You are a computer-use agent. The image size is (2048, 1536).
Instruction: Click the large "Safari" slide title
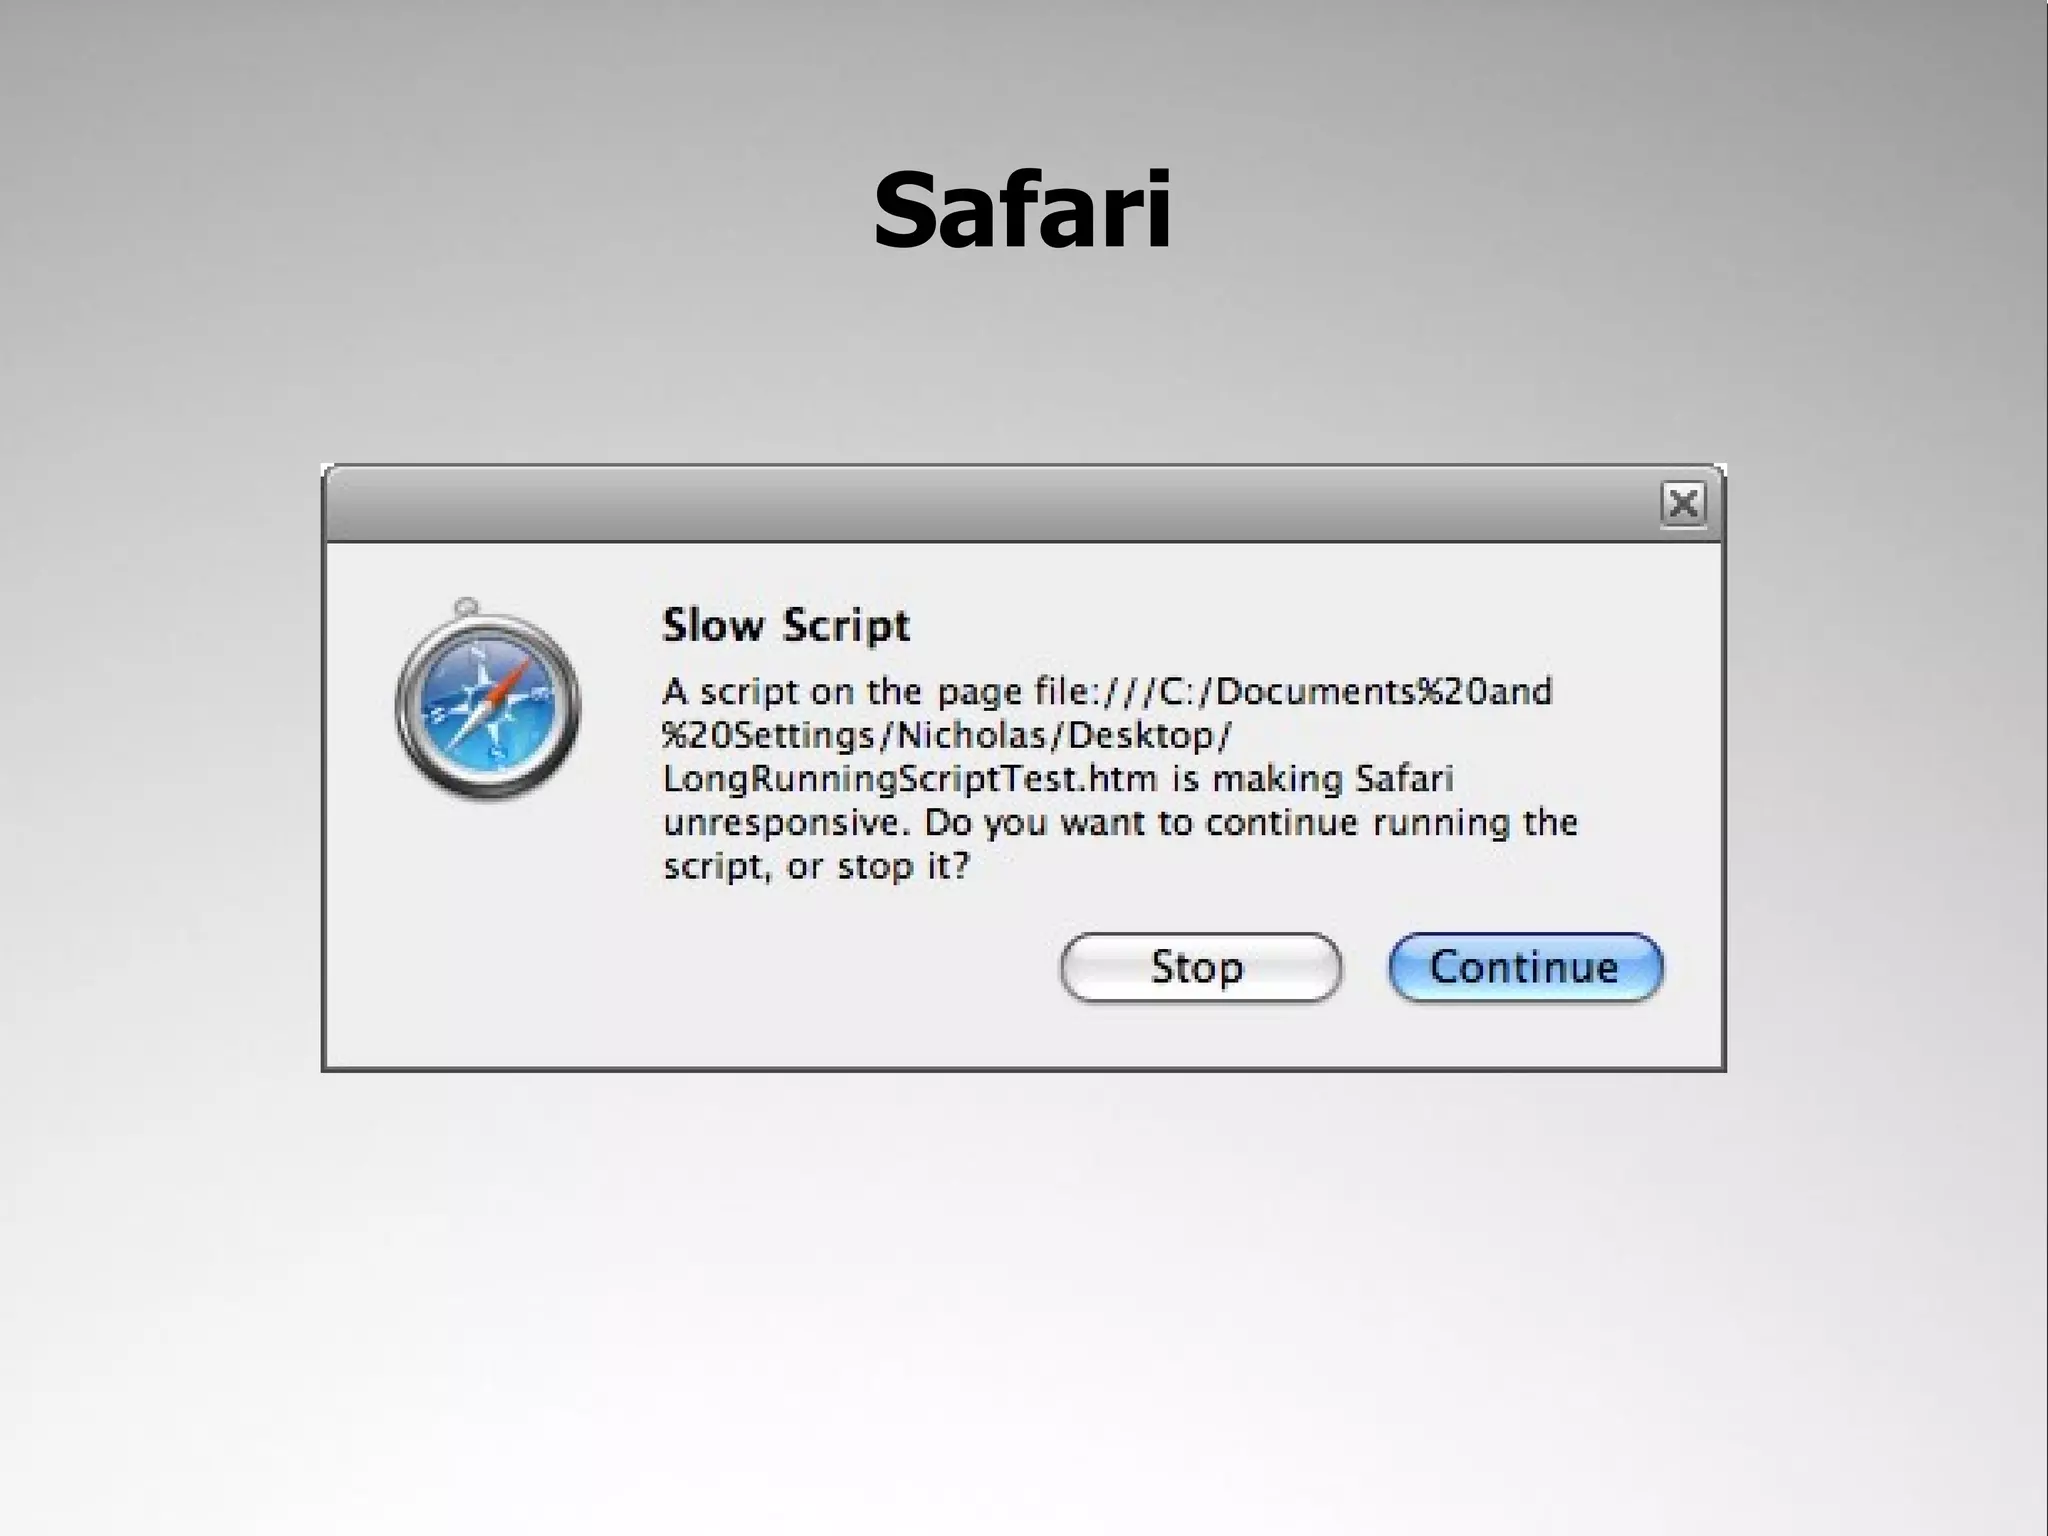1022,211
